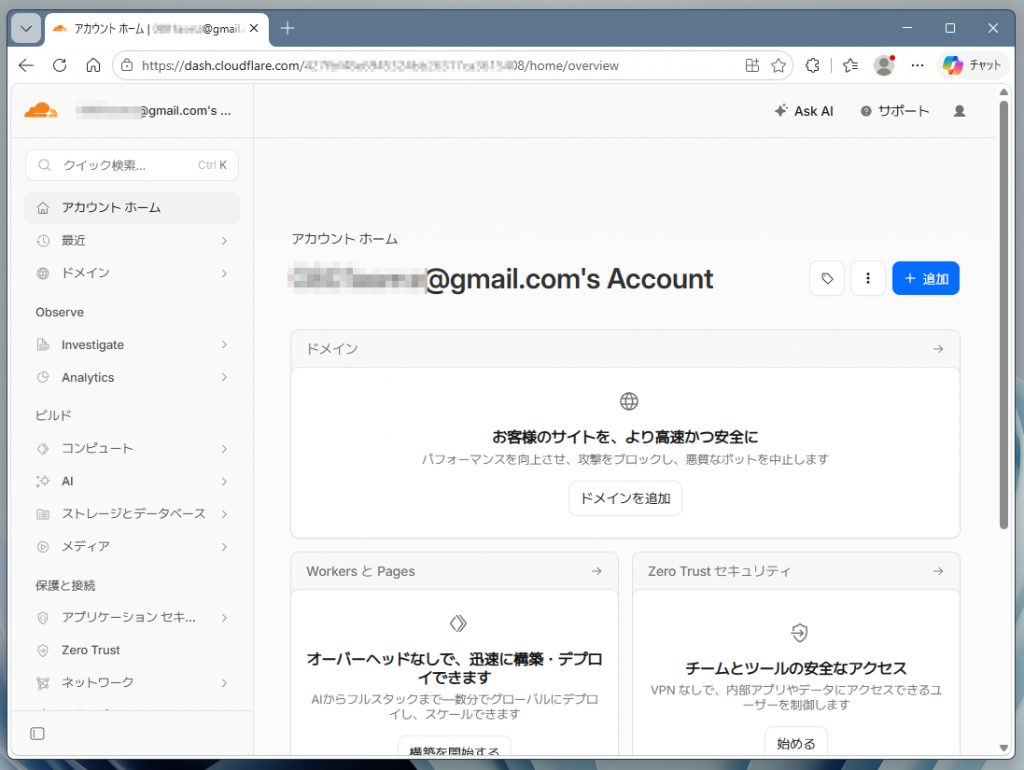The height and width of the screenshot is (770, 1024).
Task: Click the AI sparkle sidebar icon
Action: coord(42,481)
